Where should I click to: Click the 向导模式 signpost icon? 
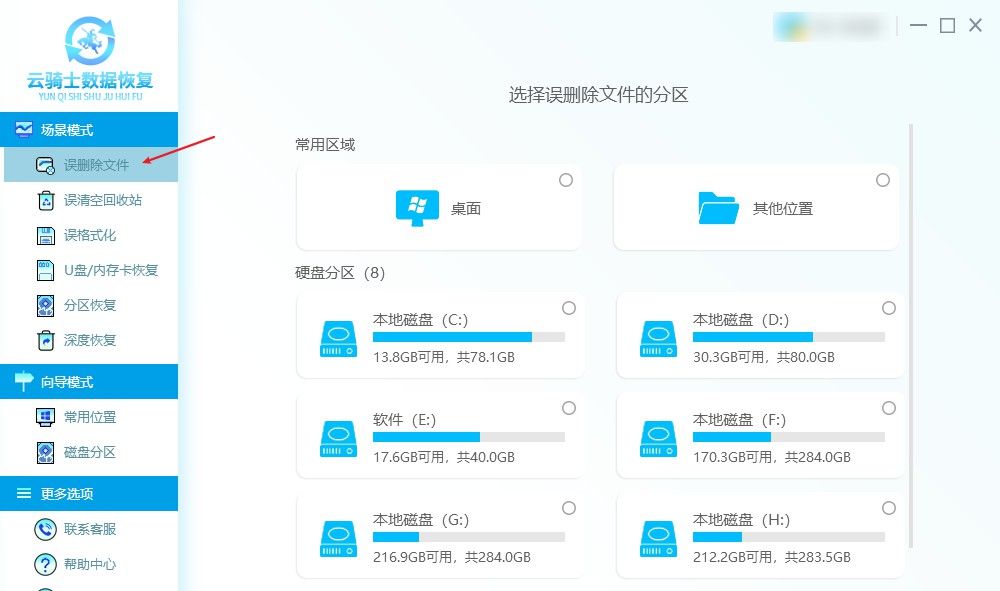24,381
